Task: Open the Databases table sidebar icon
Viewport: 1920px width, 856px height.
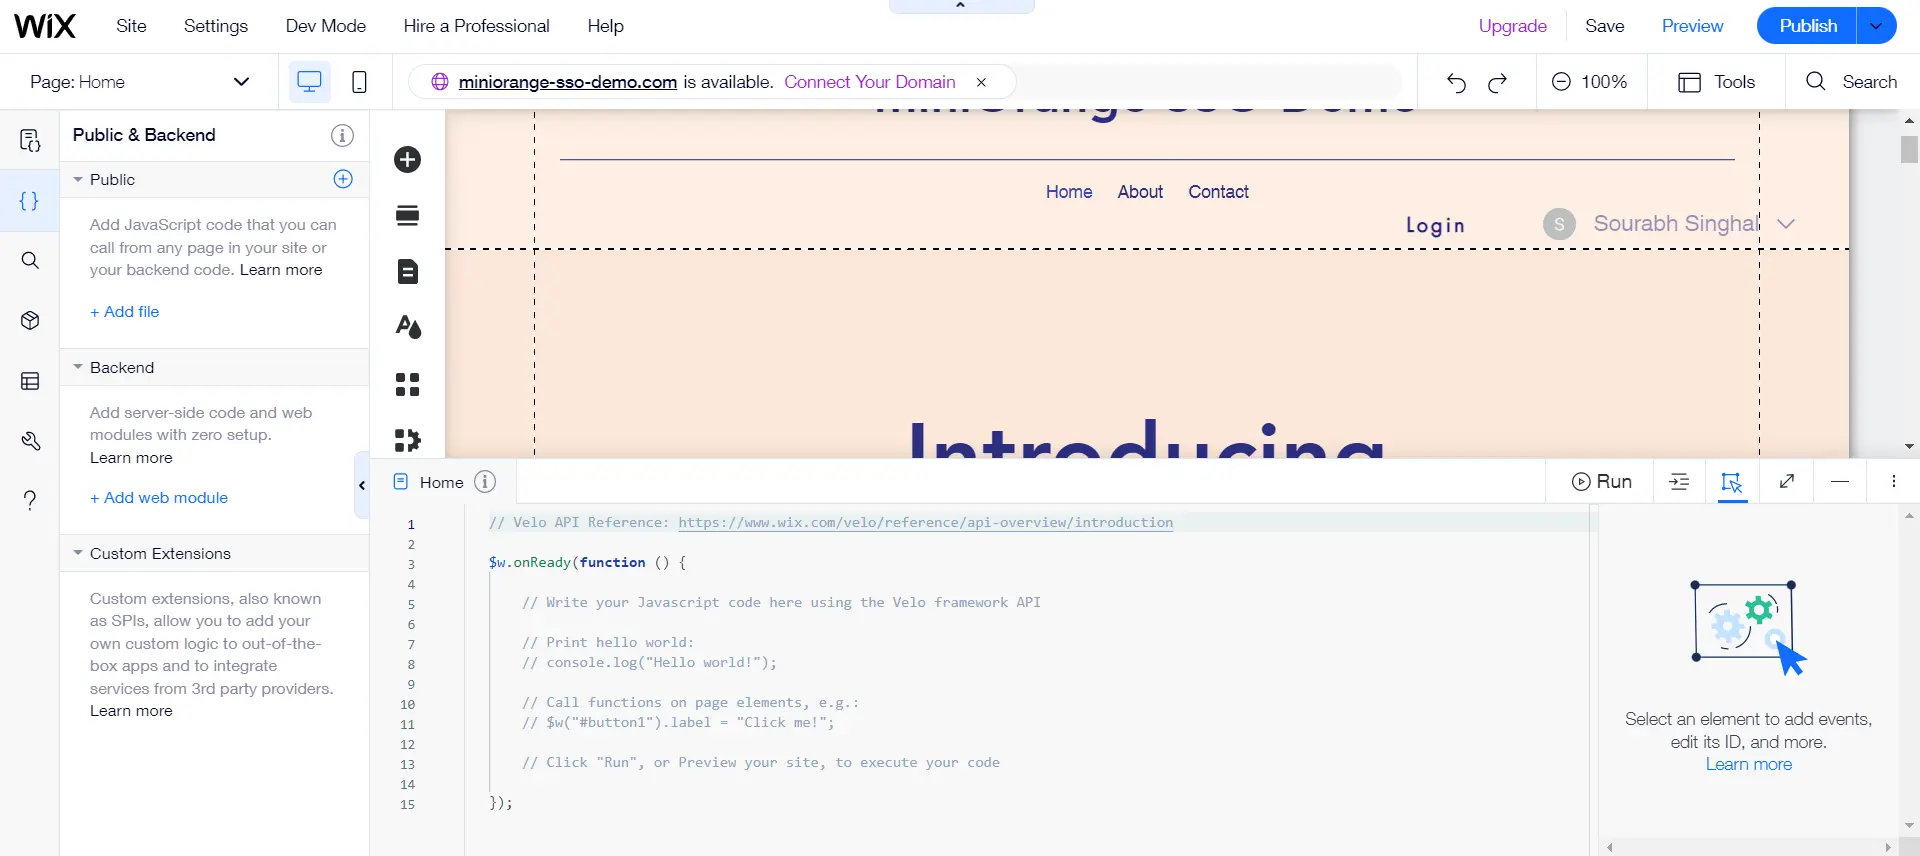Action: [30, 381]
